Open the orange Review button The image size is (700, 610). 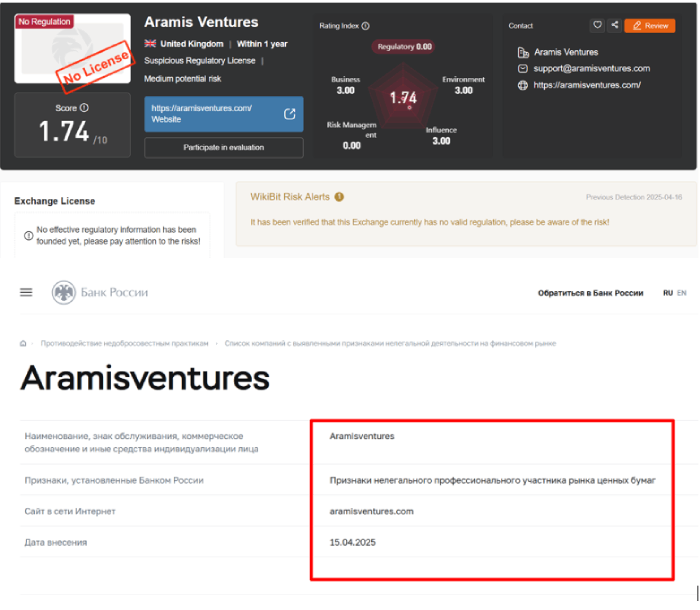pyautogui.click(x=650, y=26)
